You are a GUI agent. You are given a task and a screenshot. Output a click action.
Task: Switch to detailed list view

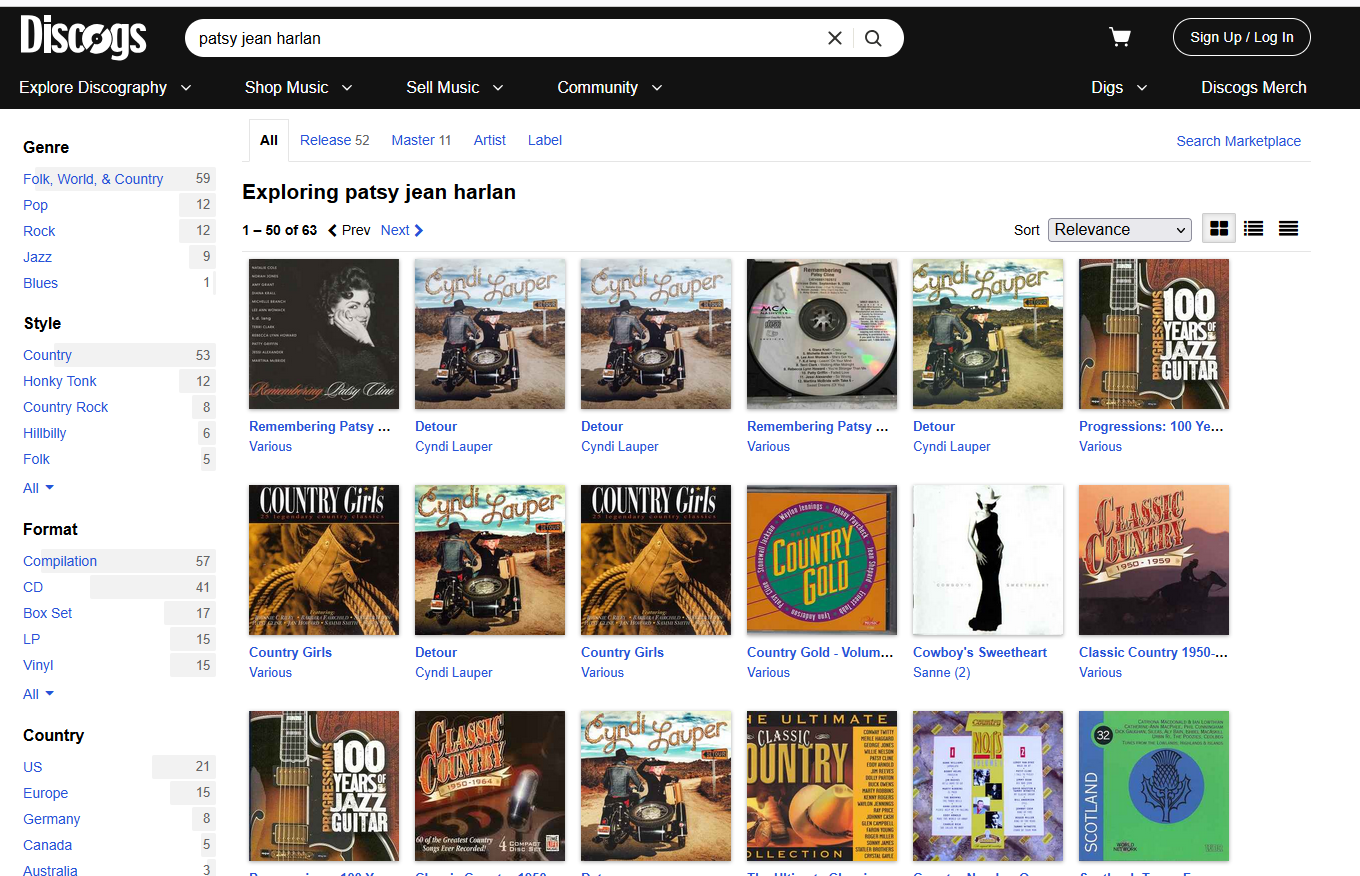point(1253,229)
